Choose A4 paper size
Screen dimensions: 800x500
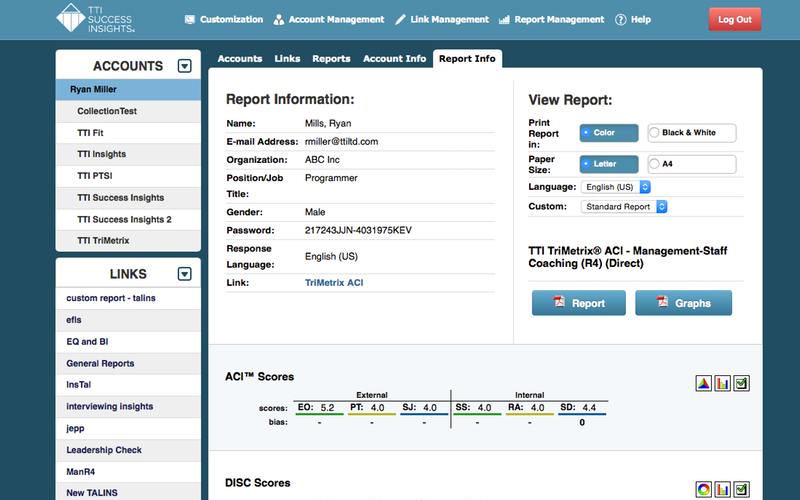click(x=692, y=164)
